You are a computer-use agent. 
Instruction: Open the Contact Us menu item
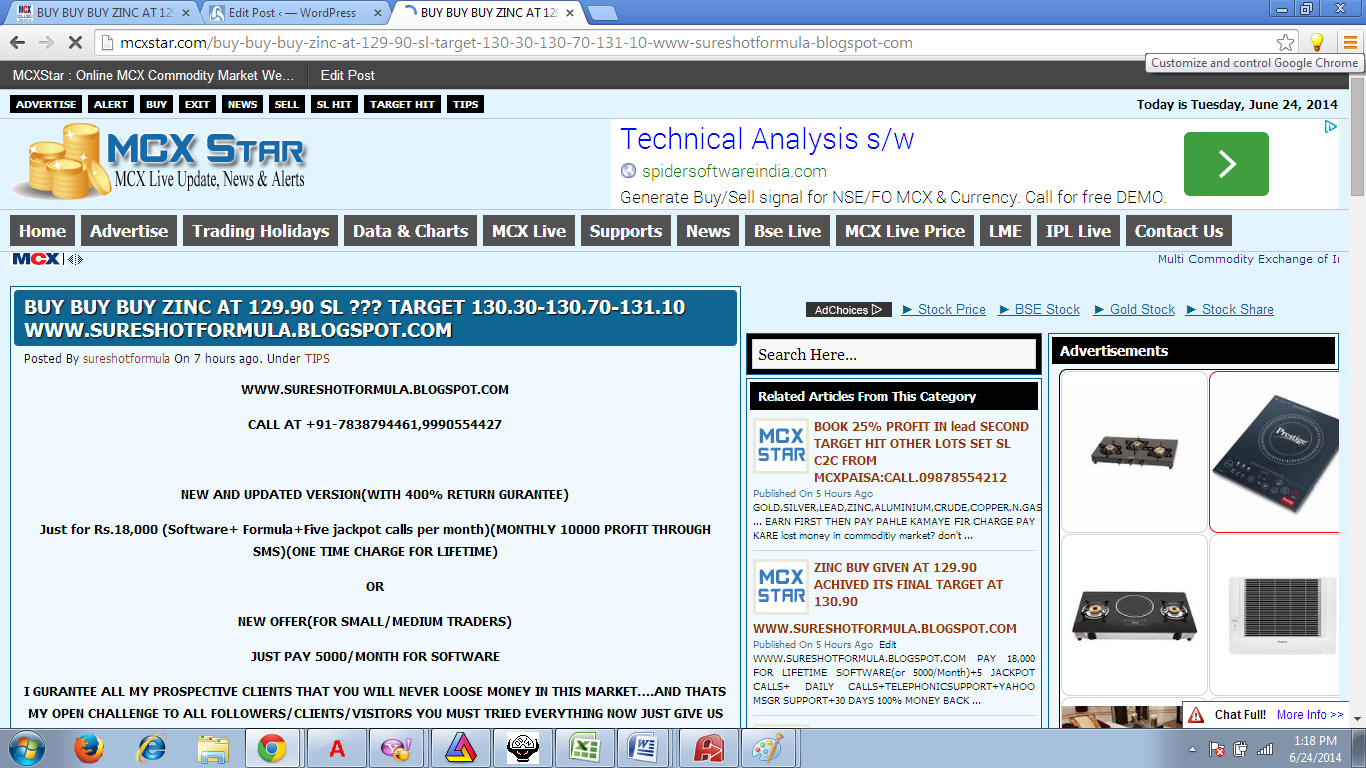[1179, 231]
